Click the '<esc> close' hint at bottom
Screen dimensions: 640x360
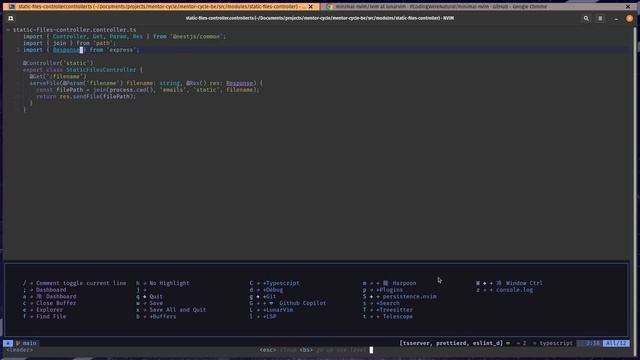tap(278, 350)
